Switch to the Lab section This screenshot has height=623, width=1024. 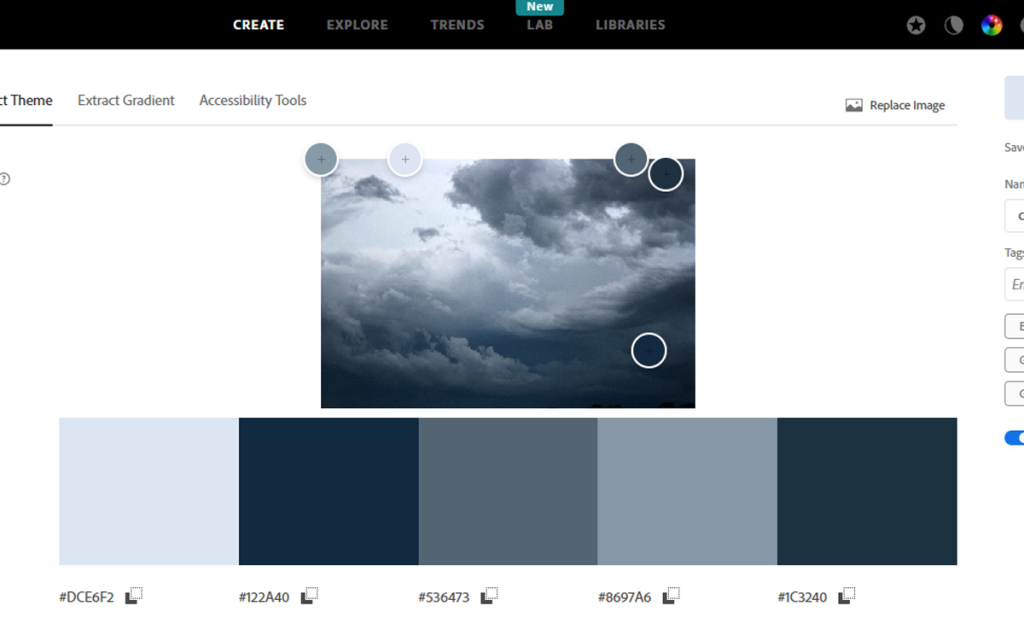540,25
